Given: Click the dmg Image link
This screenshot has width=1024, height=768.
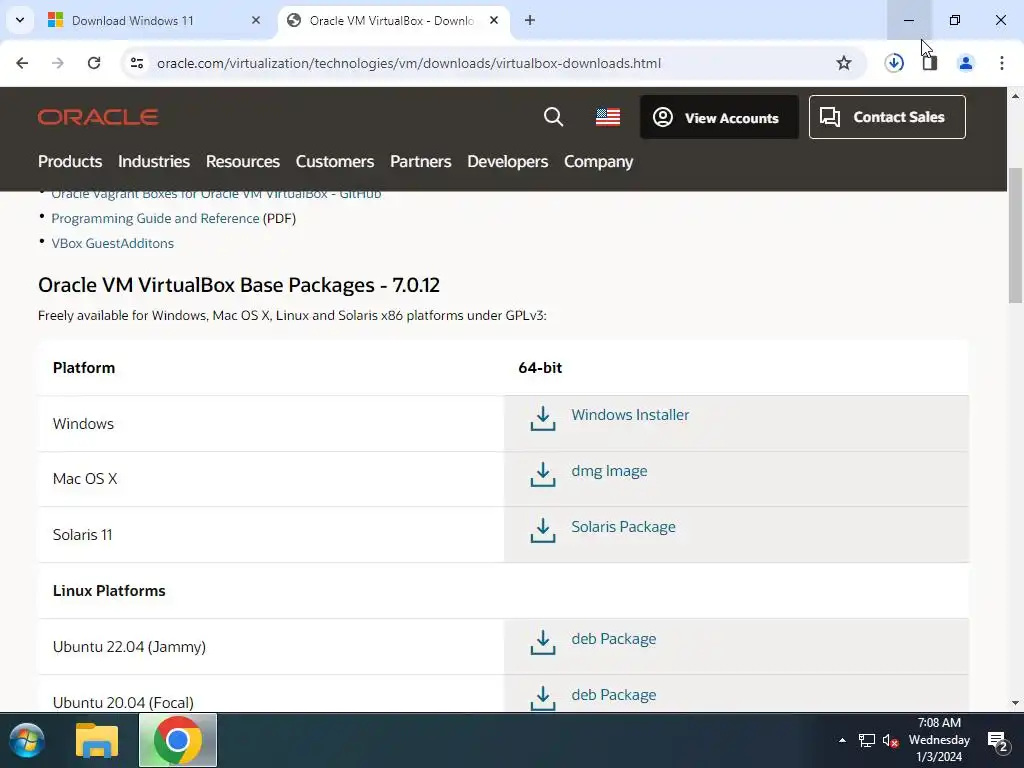Looking at the screenshot, I should (609, 471).
